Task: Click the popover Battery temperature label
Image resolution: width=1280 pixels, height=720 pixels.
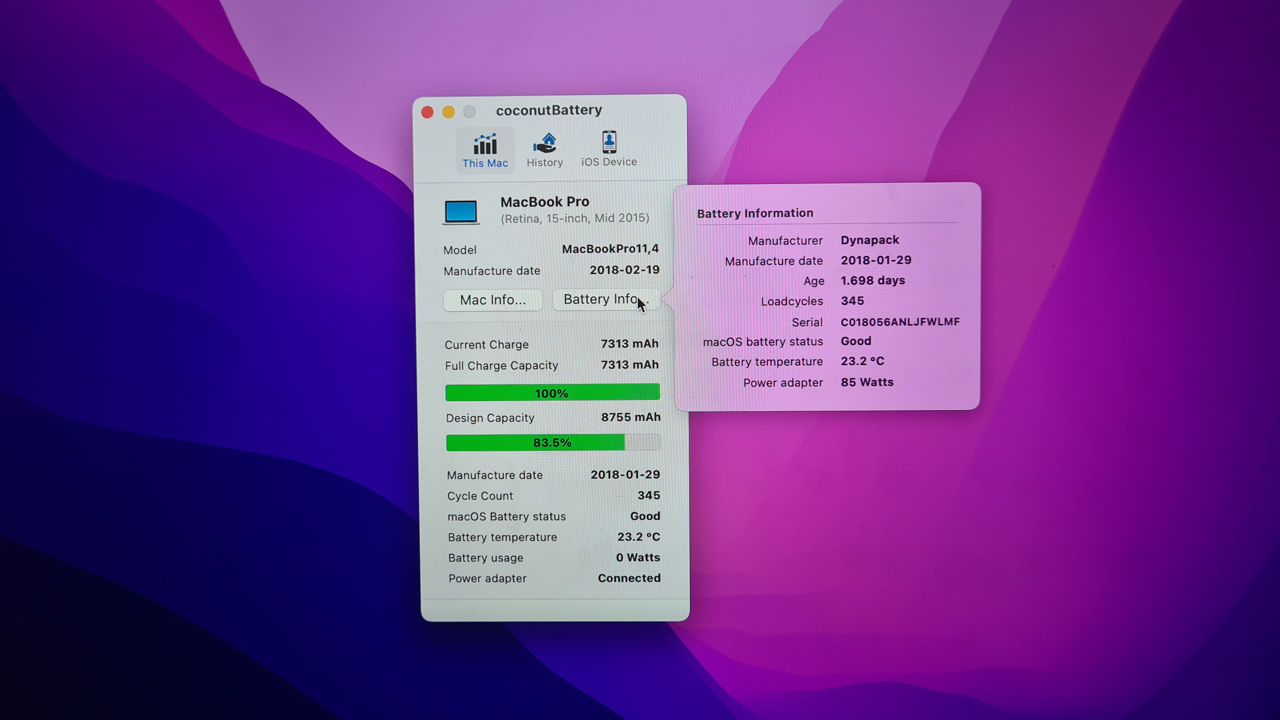Action: (767, 362)
